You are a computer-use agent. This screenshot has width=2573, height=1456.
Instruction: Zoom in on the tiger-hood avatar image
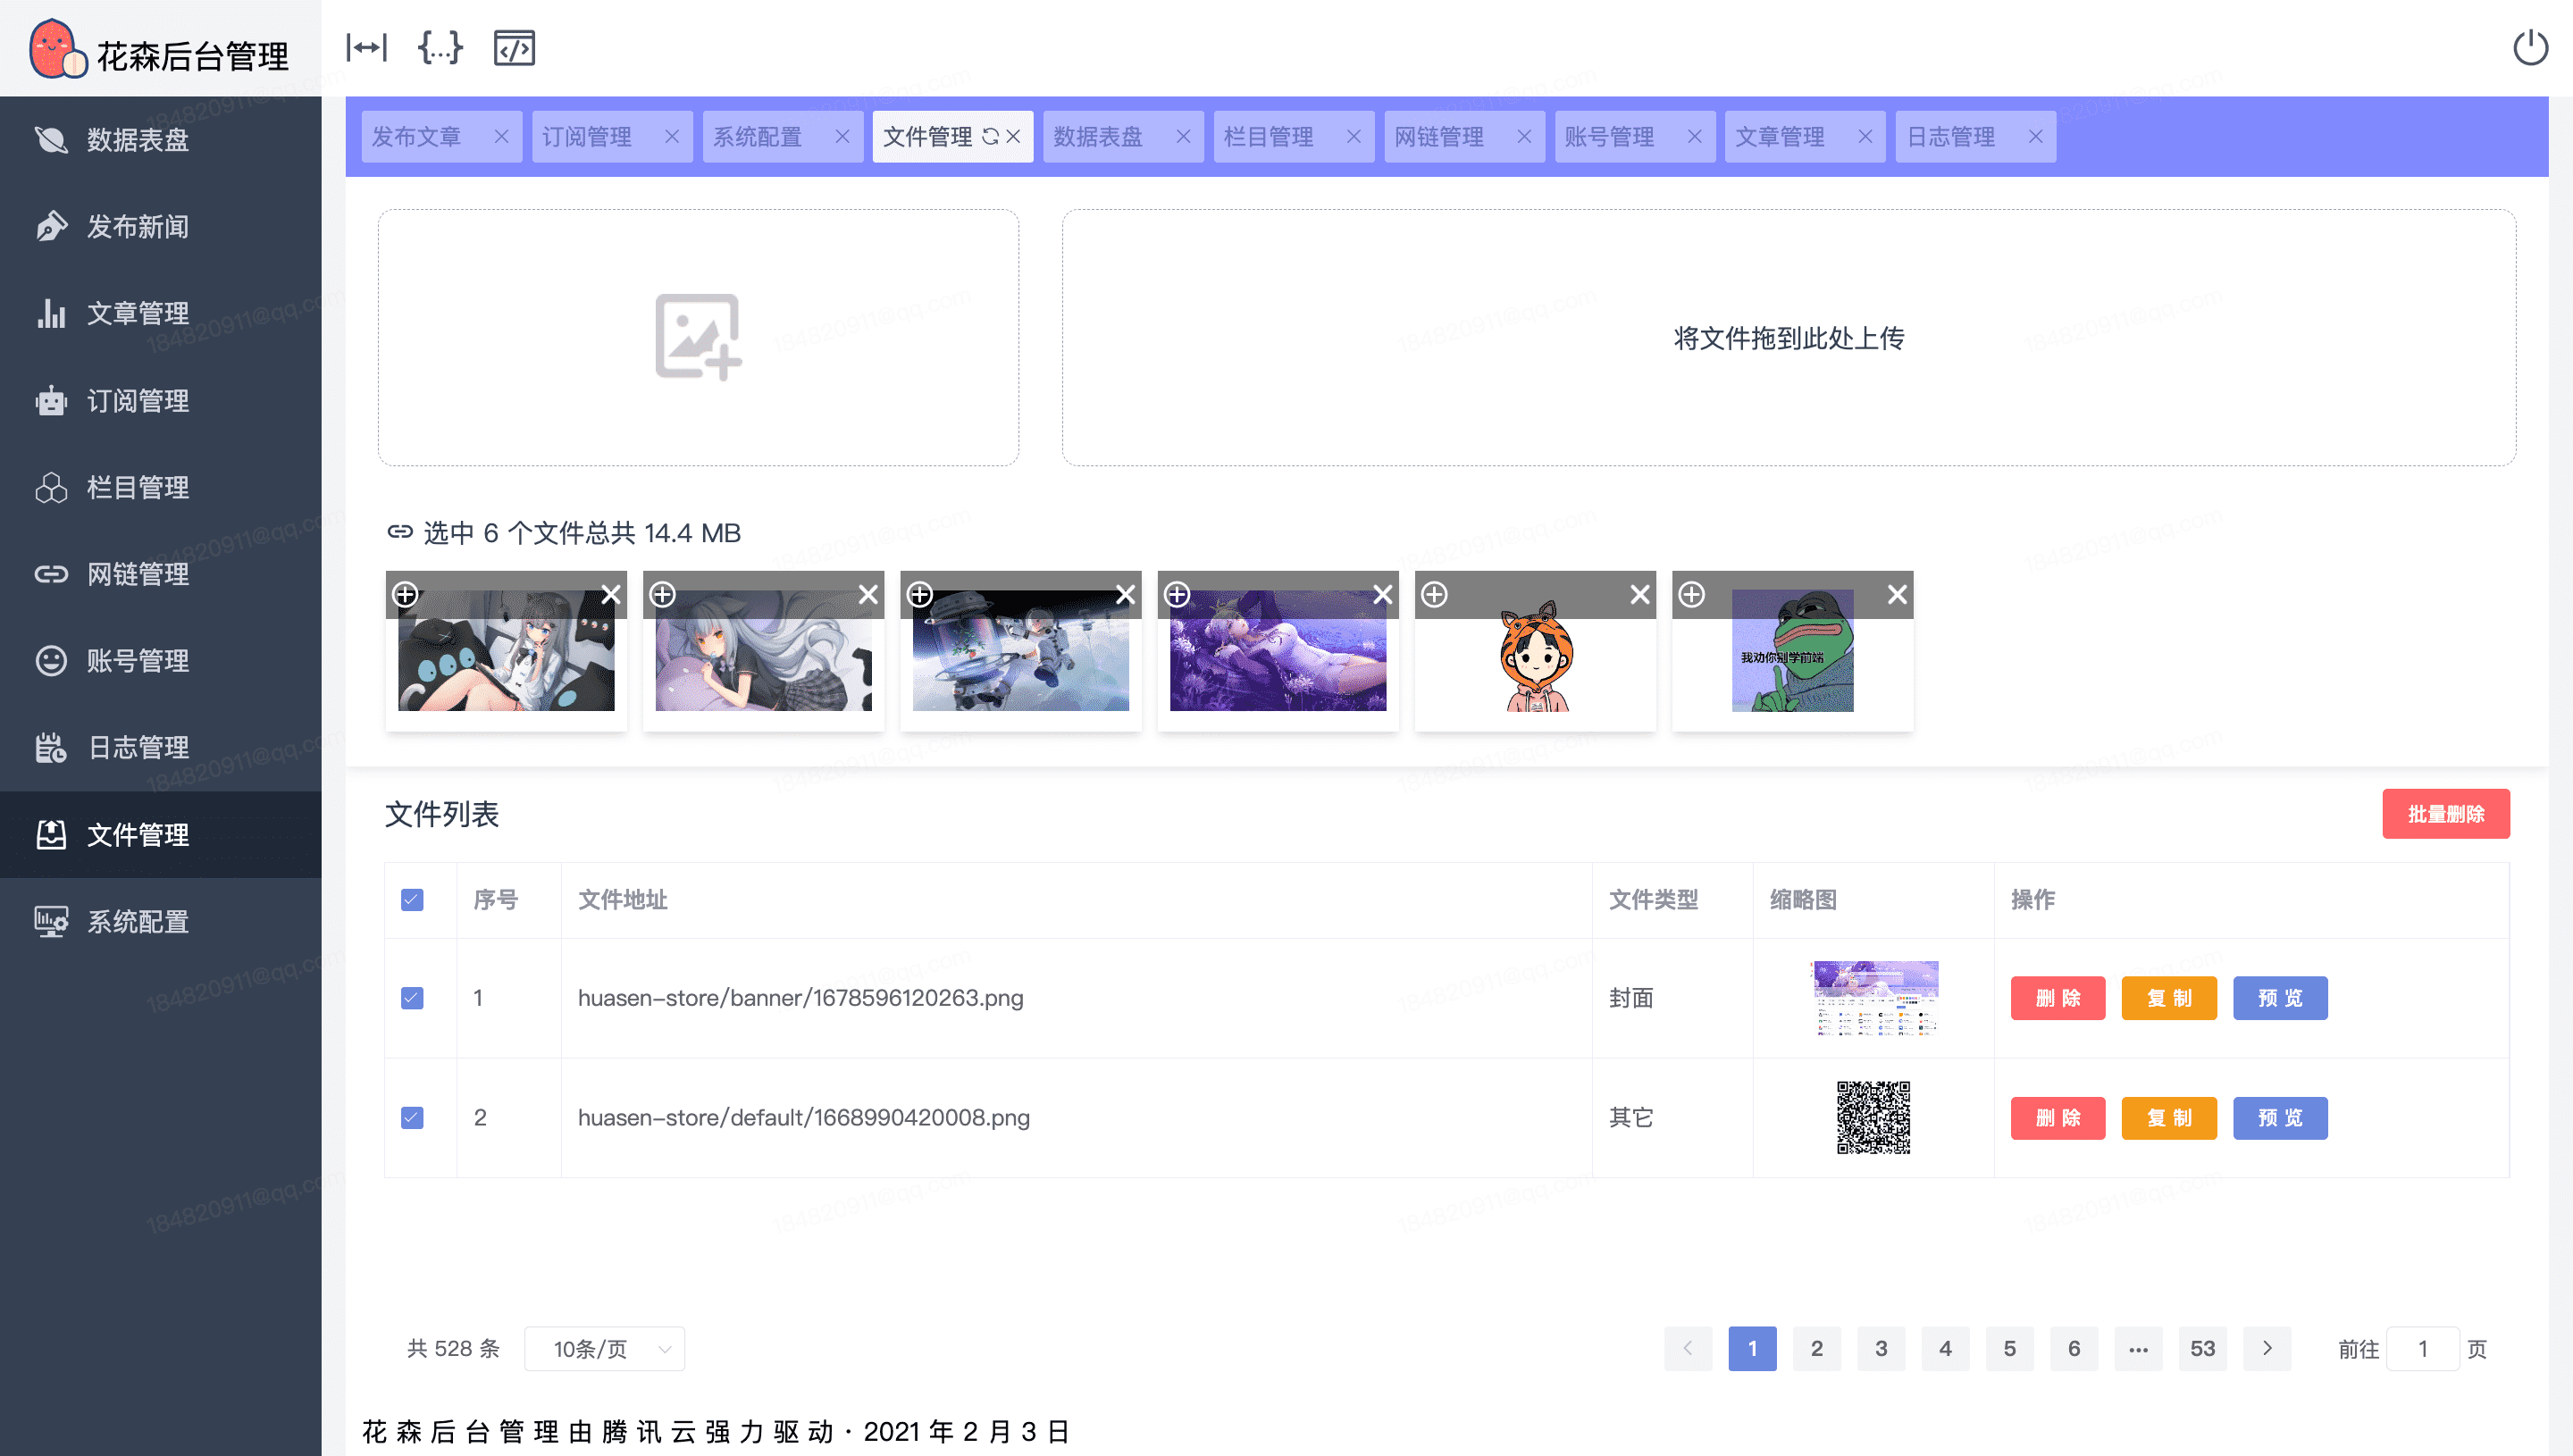pos(1434,595)
